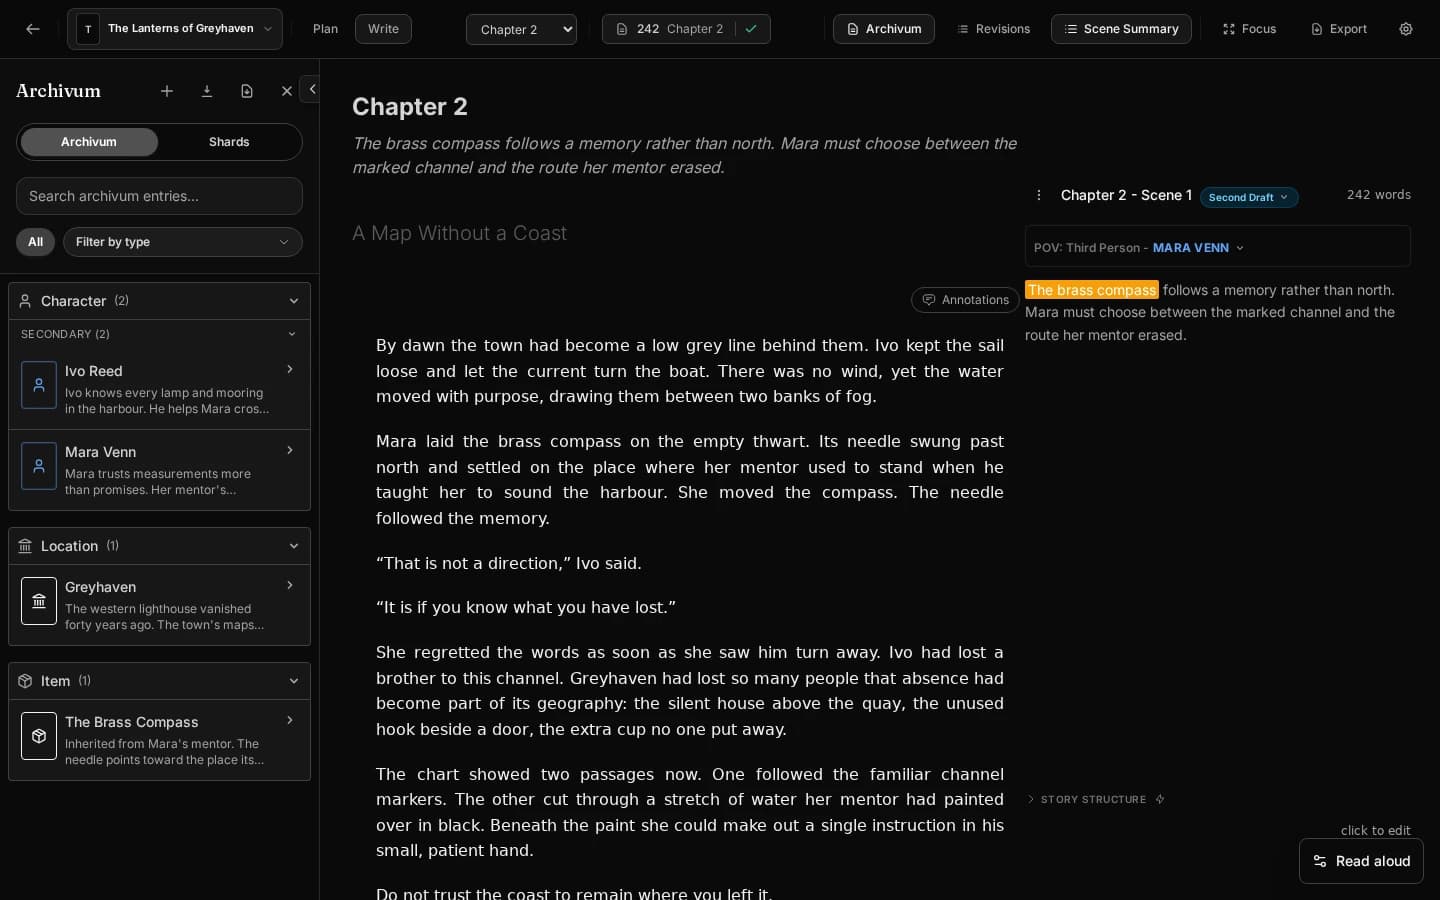
Task: Open the Mara Venn entry via its arrow
Action: (290, 451)
